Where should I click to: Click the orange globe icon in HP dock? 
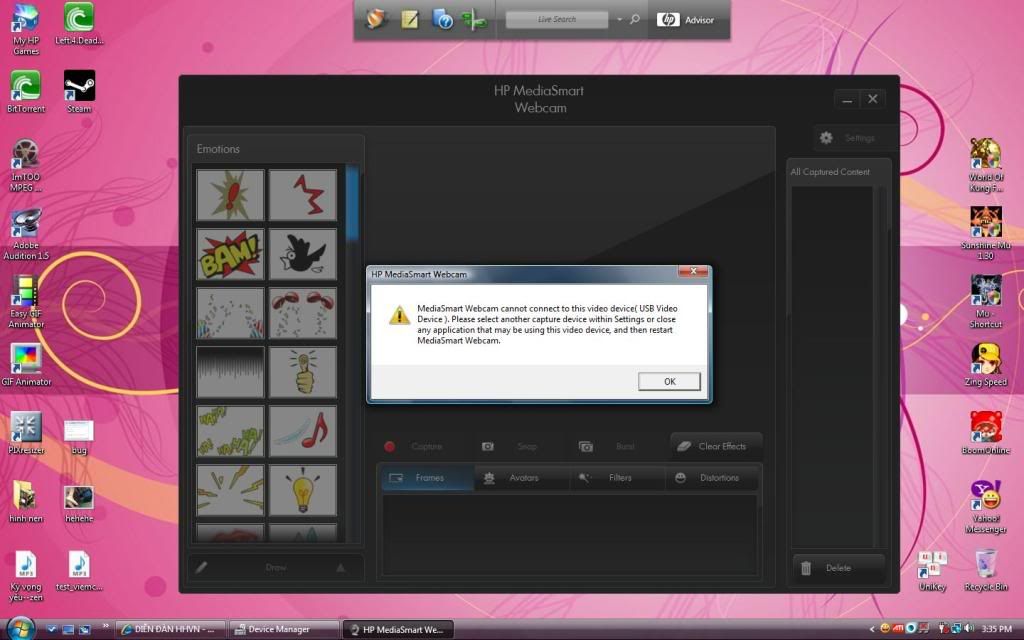[x=377, y=20]
